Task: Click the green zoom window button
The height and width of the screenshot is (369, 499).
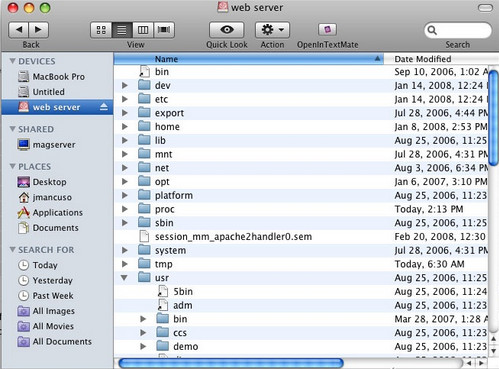Action: click(x=45, y=8)
